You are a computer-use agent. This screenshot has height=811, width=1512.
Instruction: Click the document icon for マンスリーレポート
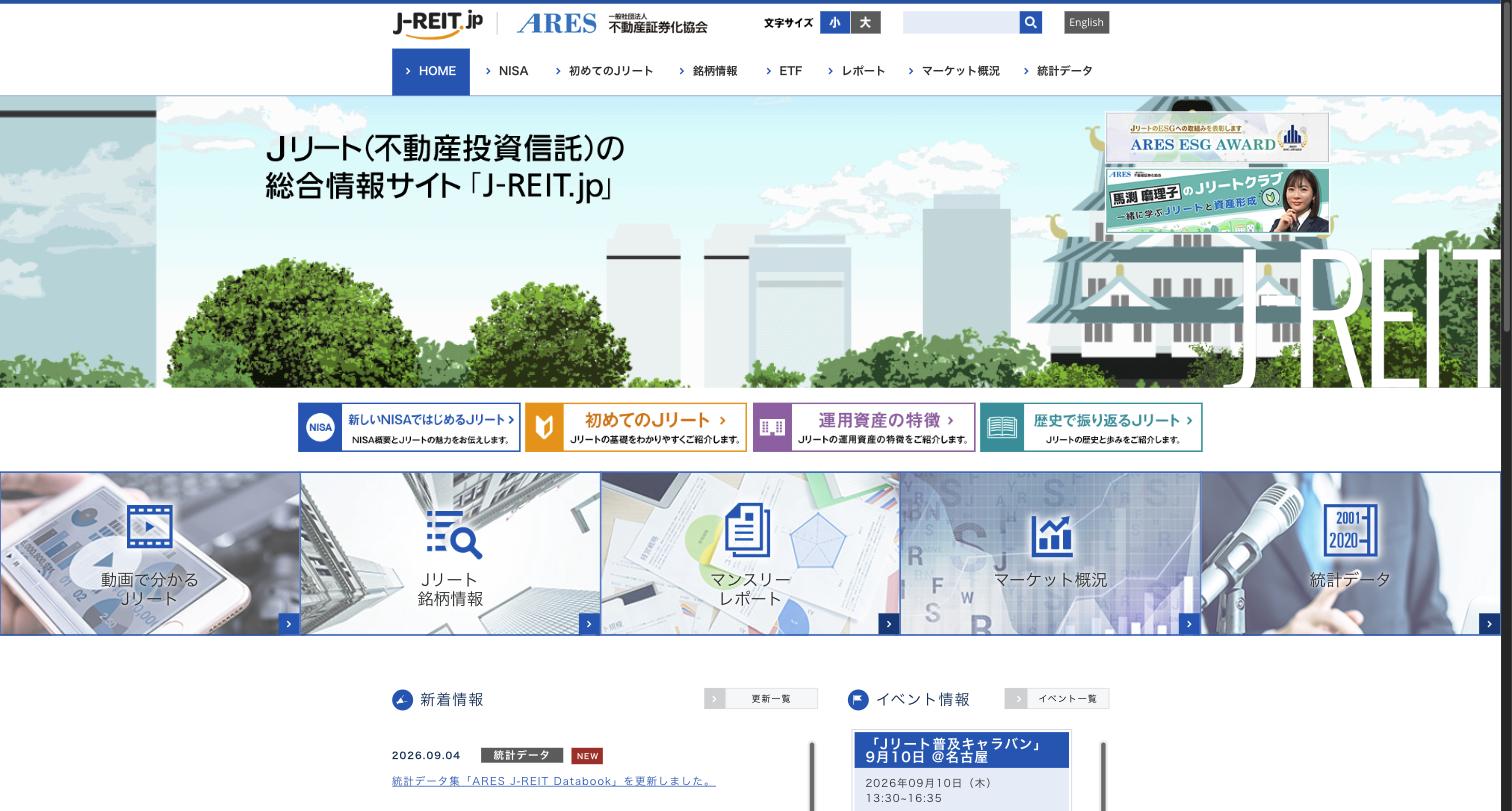pos(747,529)
